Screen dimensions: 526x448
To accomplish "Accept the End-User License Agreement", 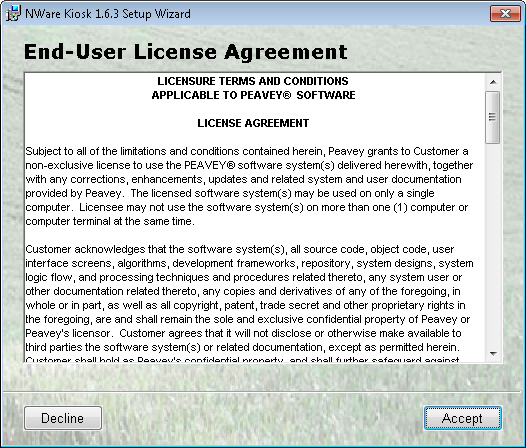I will [x=463, y=418].
